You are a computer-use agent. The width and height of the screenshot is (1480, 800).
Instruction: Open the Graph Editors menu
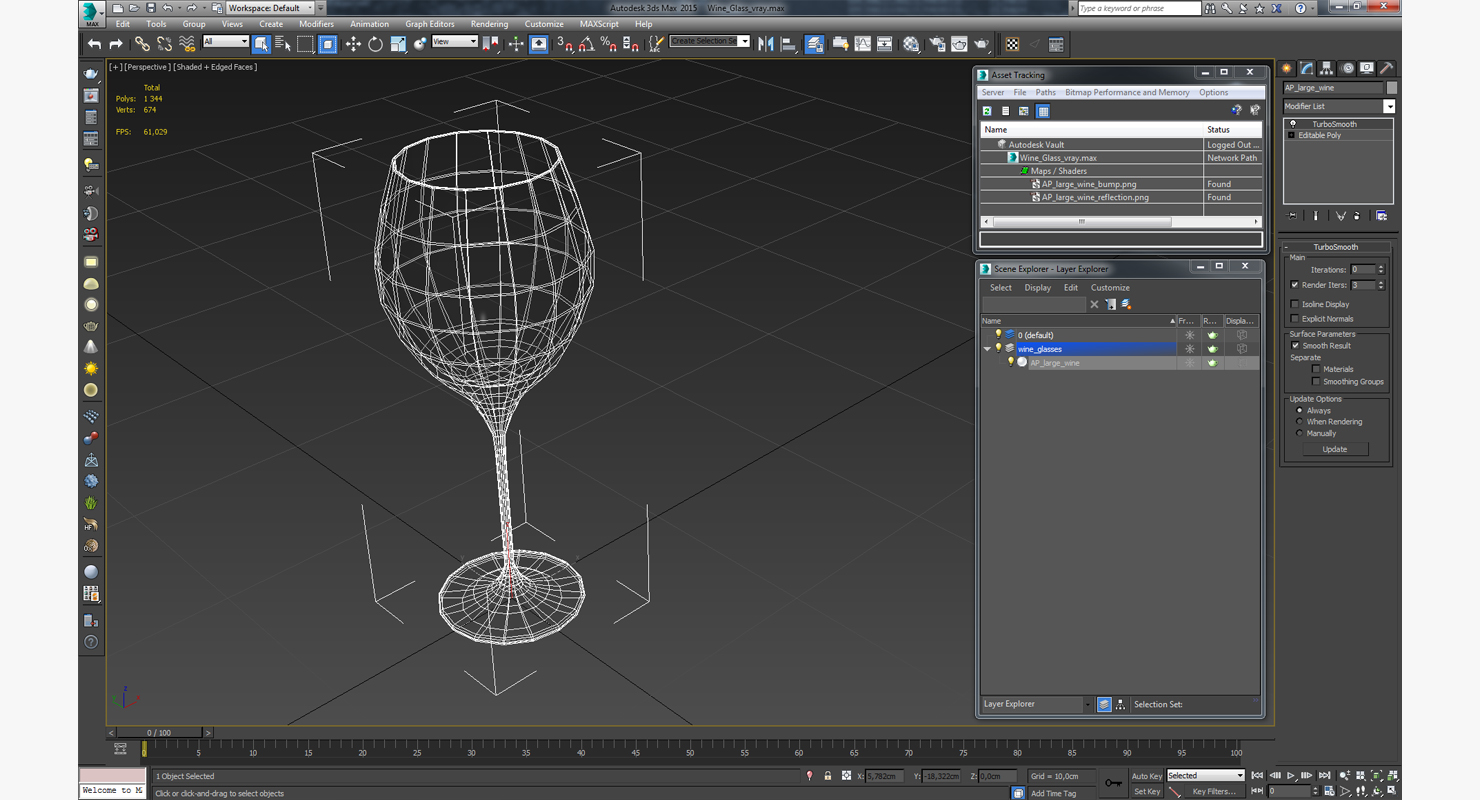click(430, 24)
